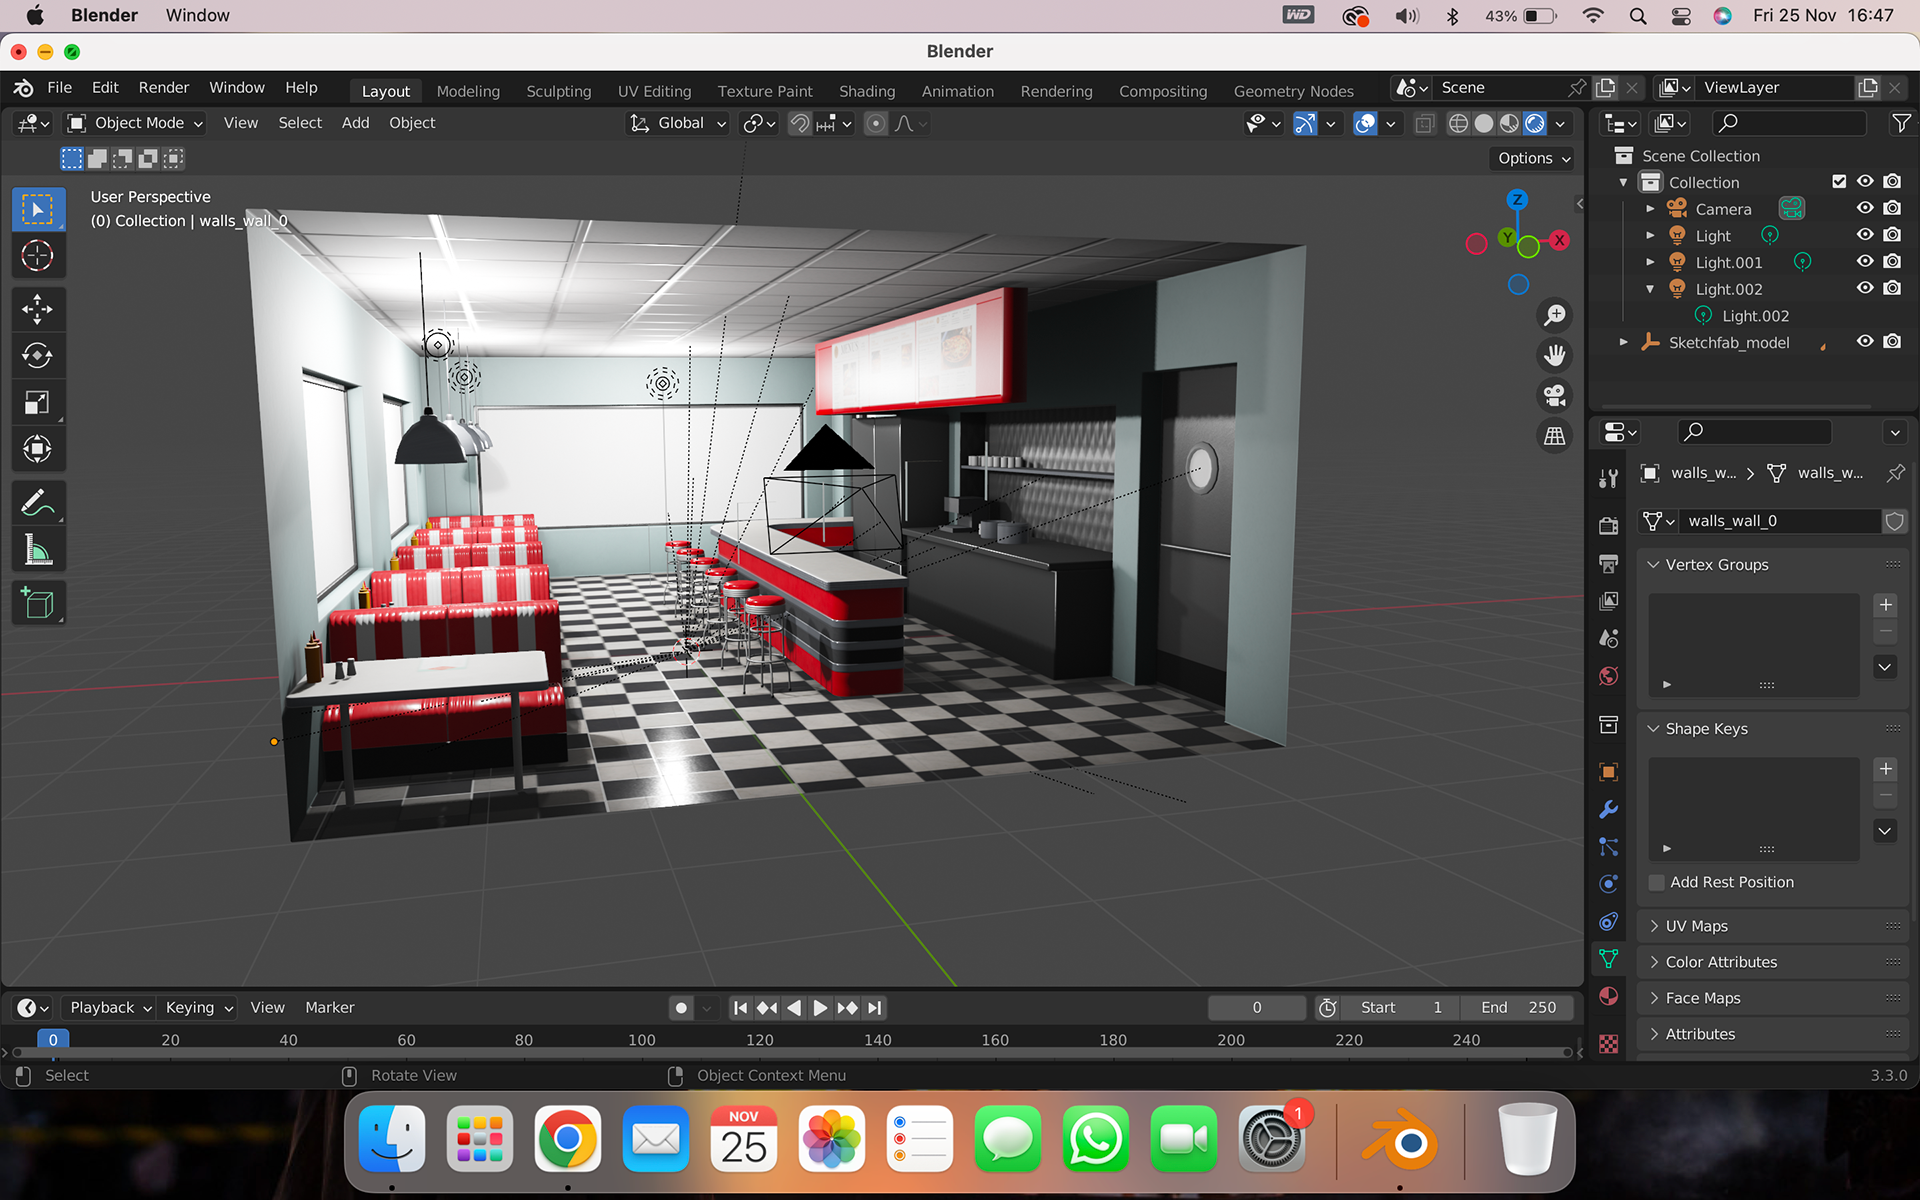Select the Select Box tool

(x=38, y=209)
